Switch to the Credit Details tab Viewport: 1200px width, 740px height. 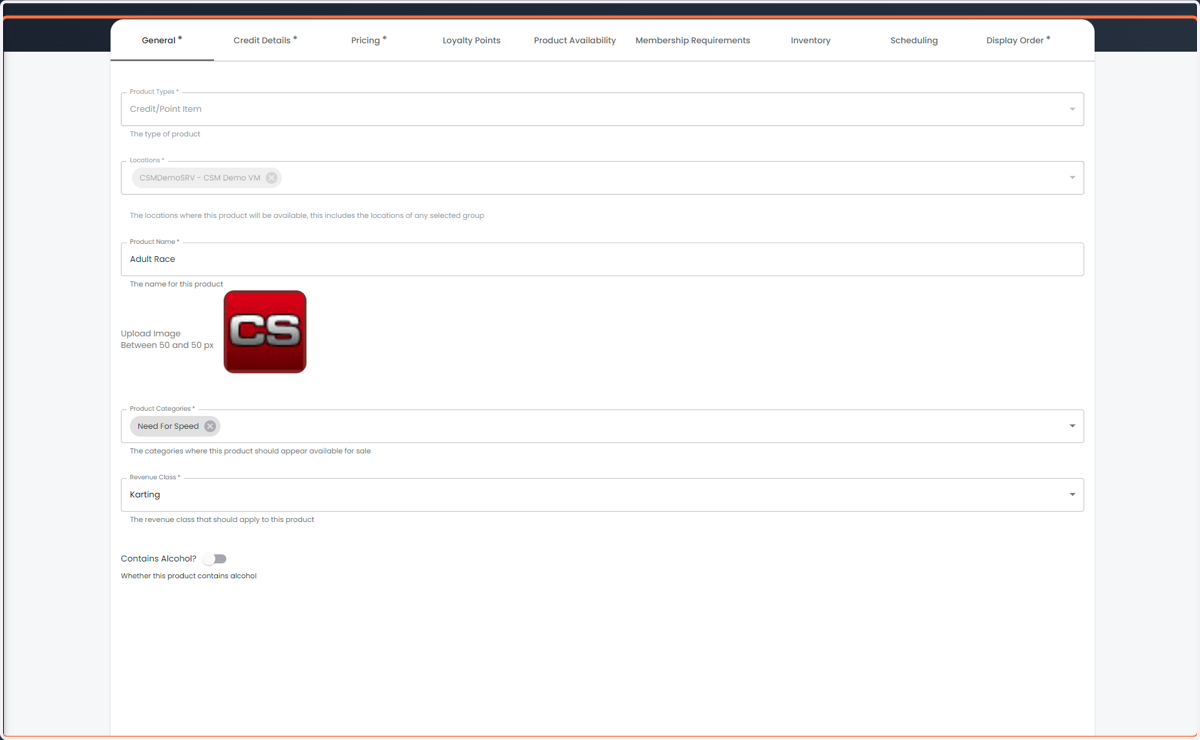pyautogui.click(x=265, y=40)
